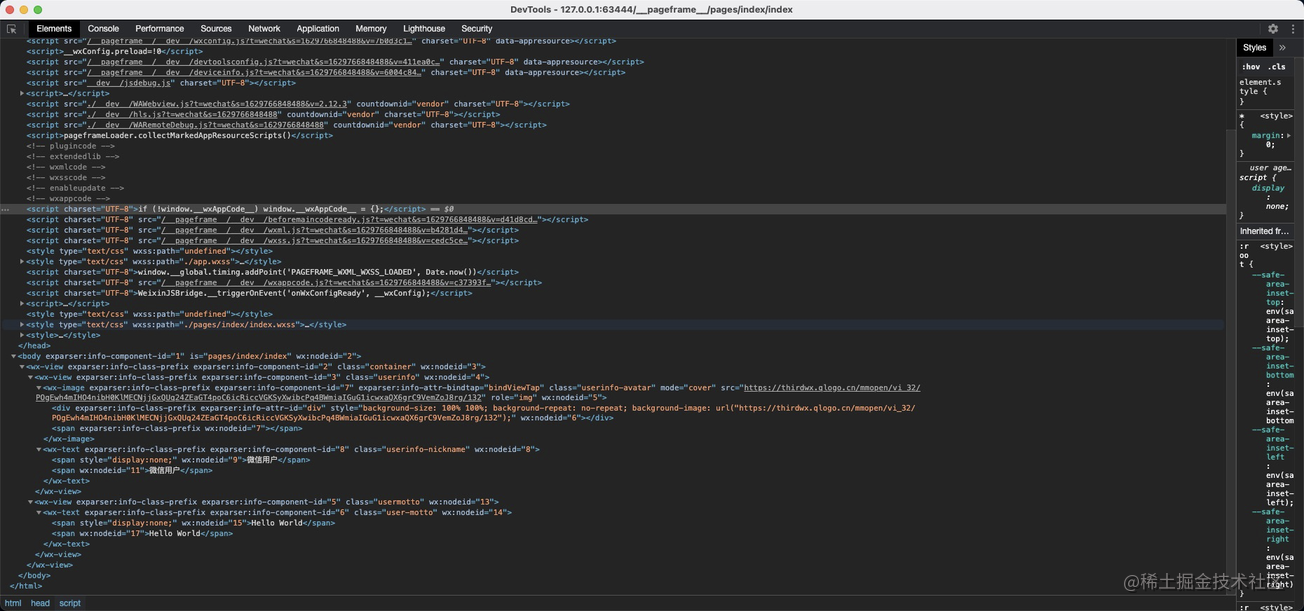The height and width of the screenshot is (611, 1304).
Task: Select span with wx:nodeid 11 微信用户
Action: 133,470
